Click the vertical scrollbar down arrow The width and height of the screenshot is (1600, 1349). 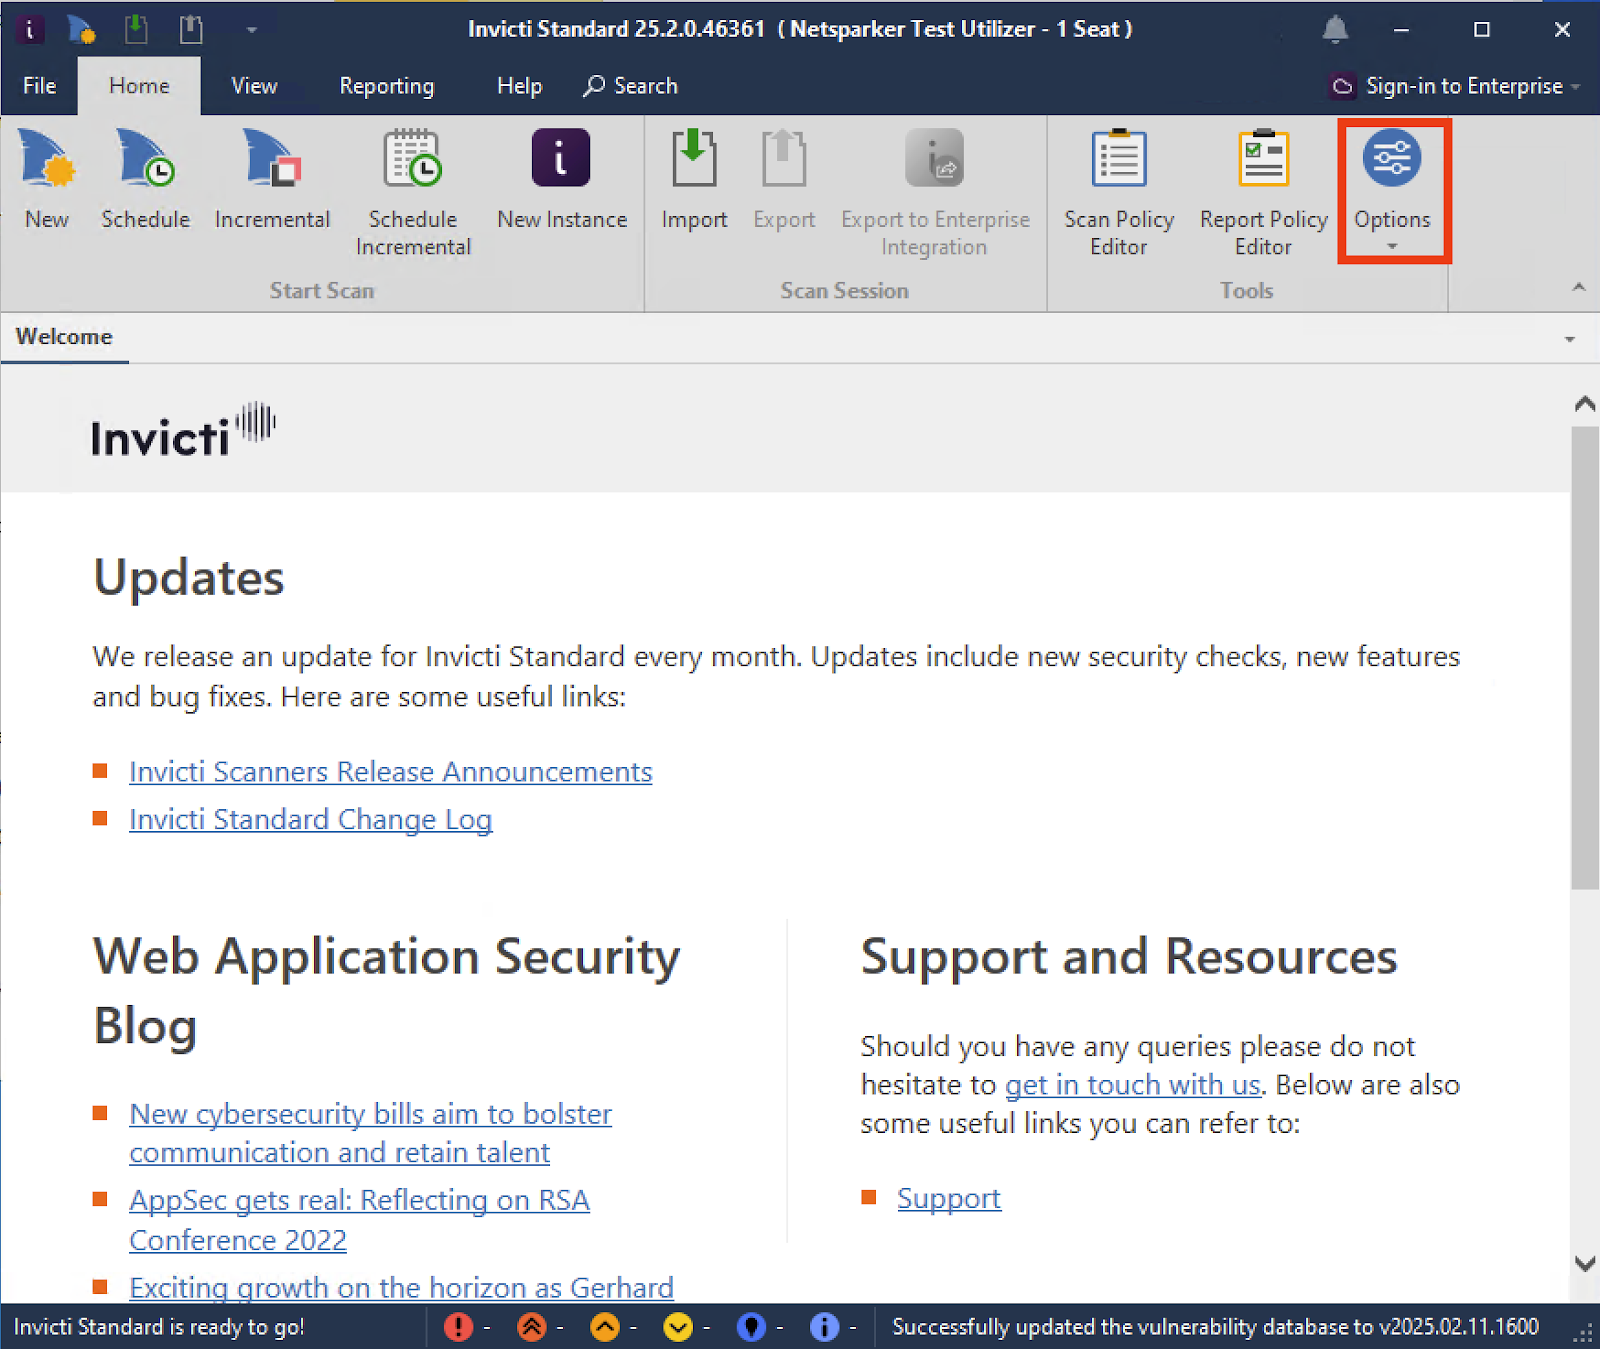click(1584, 1263)
